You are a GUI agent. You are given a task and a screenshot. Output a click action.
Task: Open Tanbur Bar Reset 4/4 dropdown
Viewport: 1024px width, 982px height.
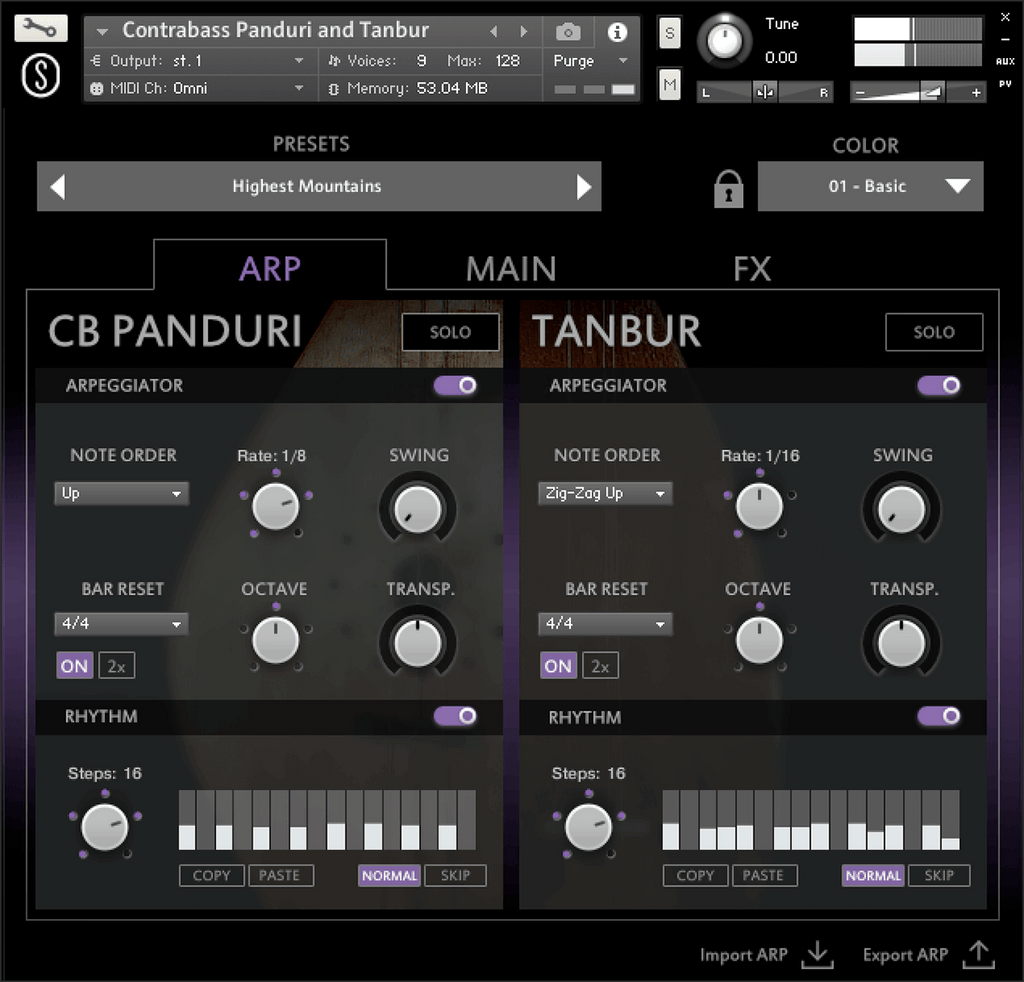coord(605,624)
